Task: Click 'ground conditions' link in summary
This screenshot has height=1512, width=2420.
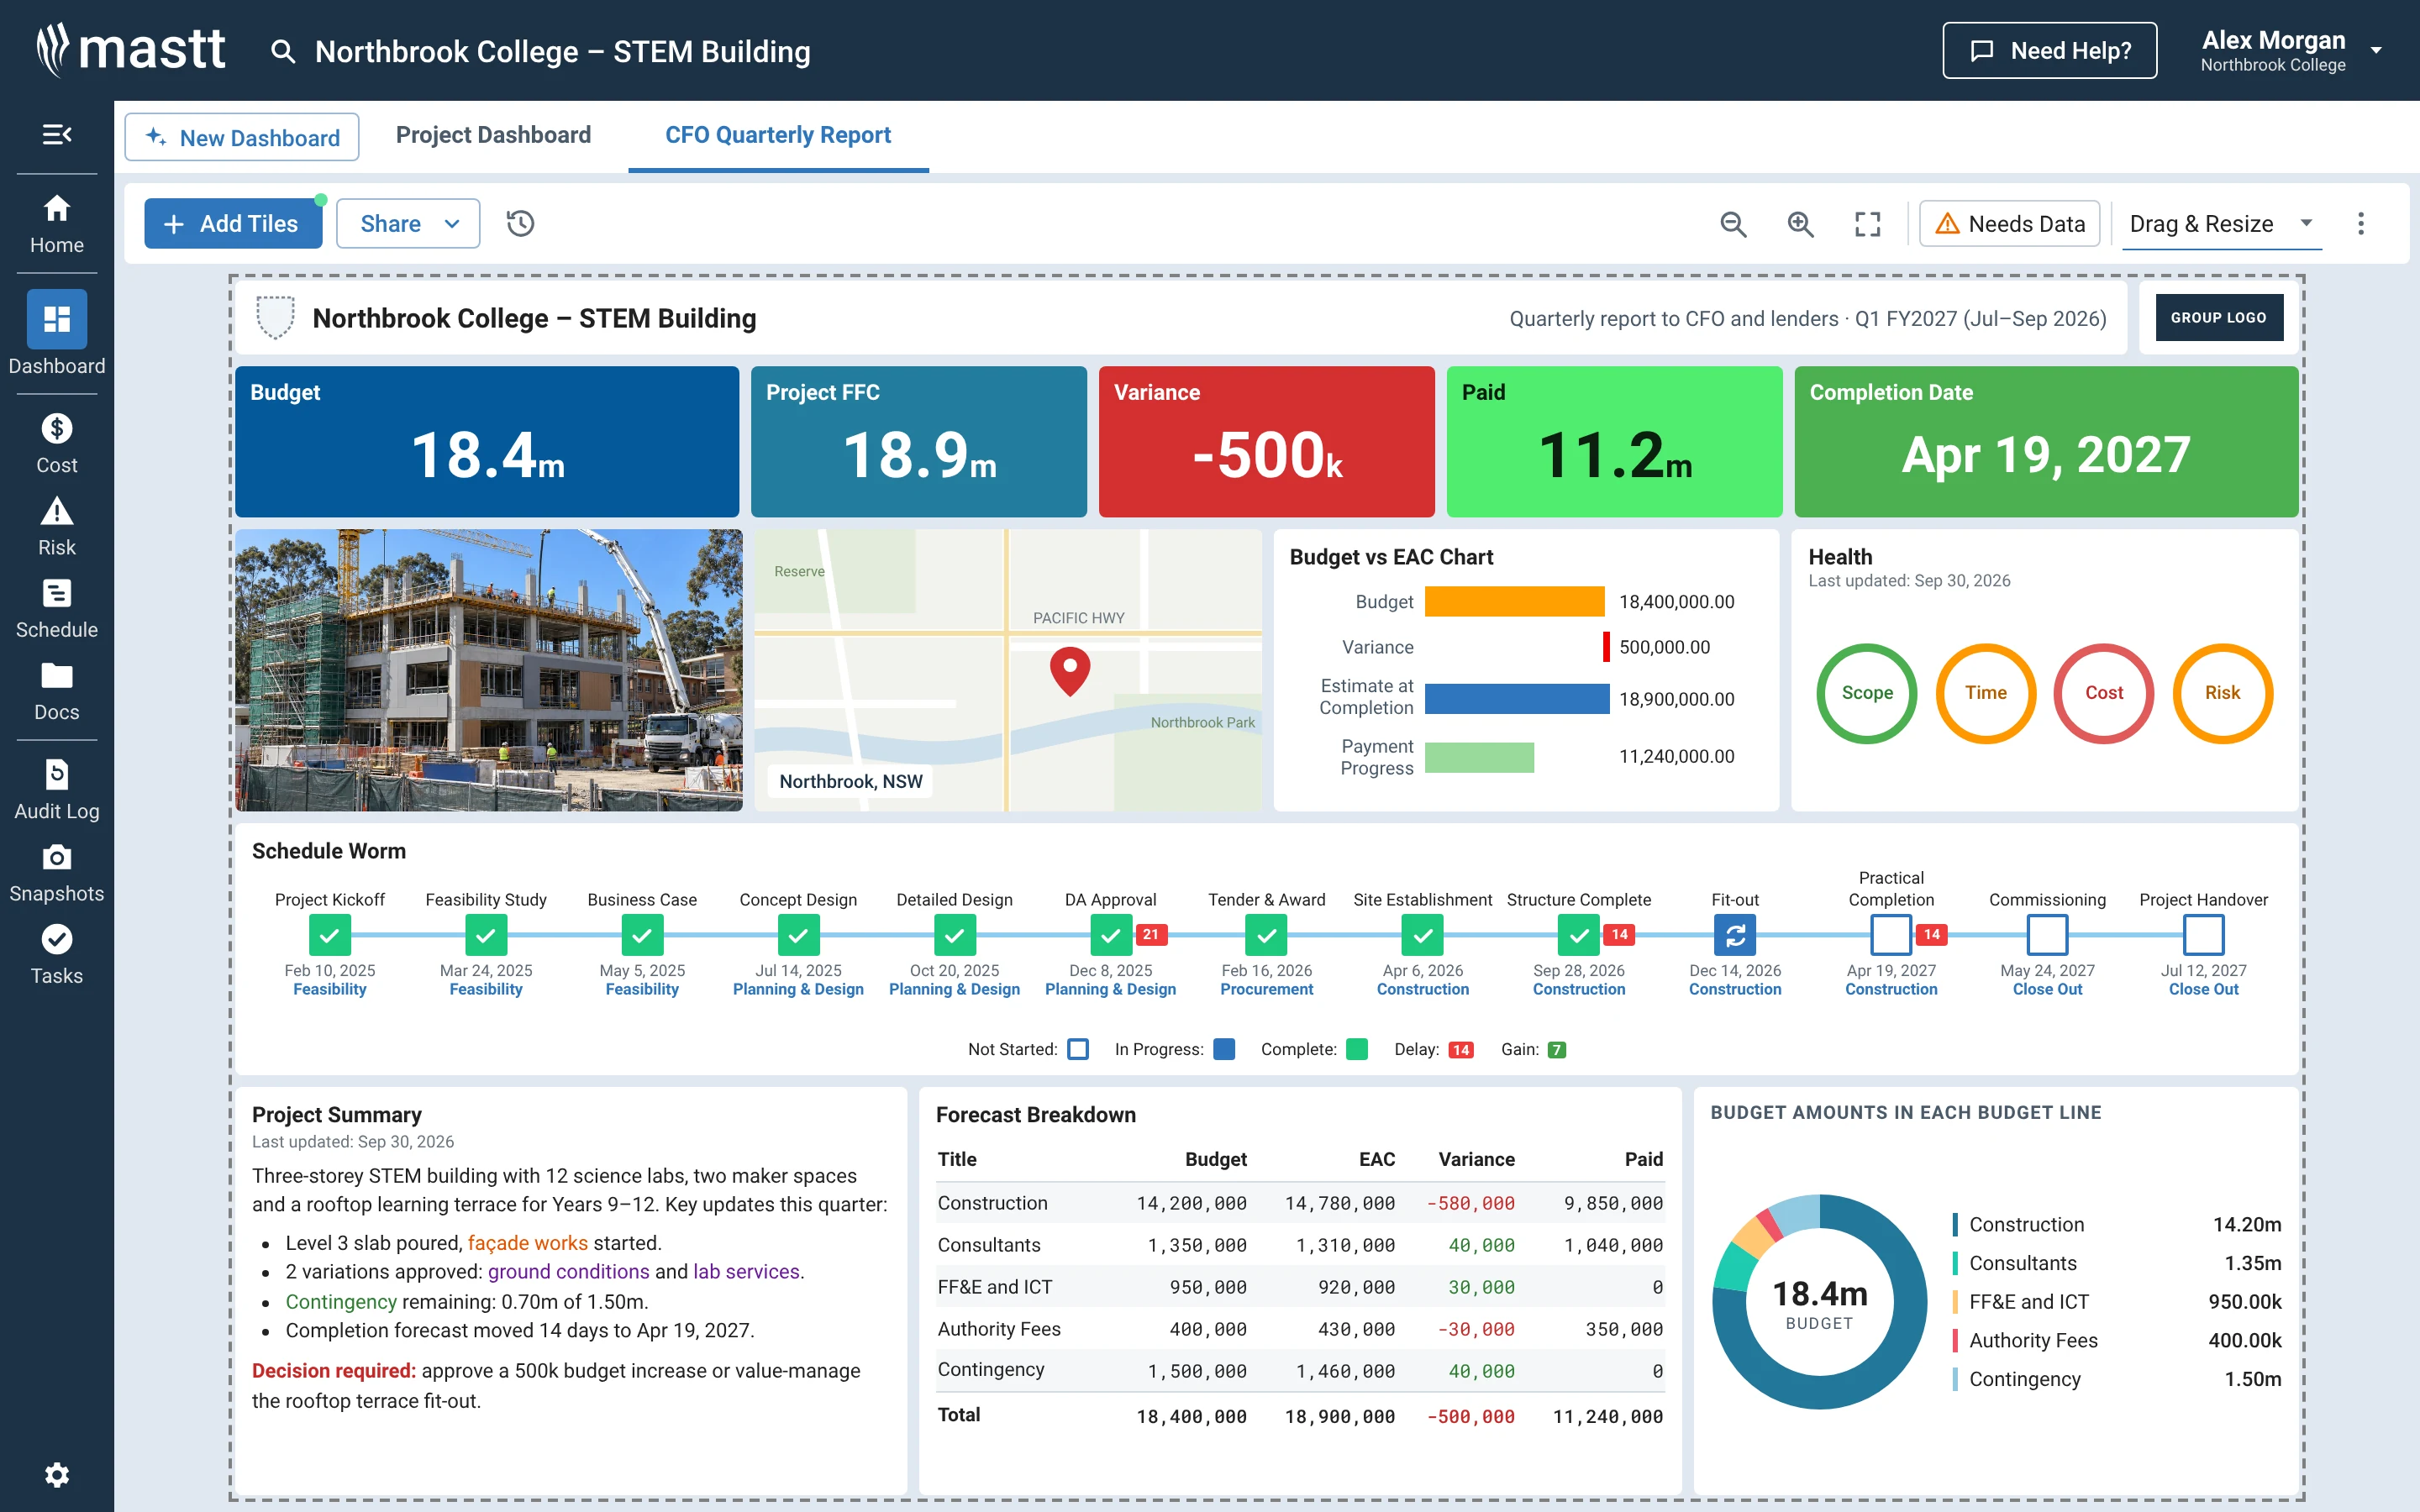Action: point(568,1272)
